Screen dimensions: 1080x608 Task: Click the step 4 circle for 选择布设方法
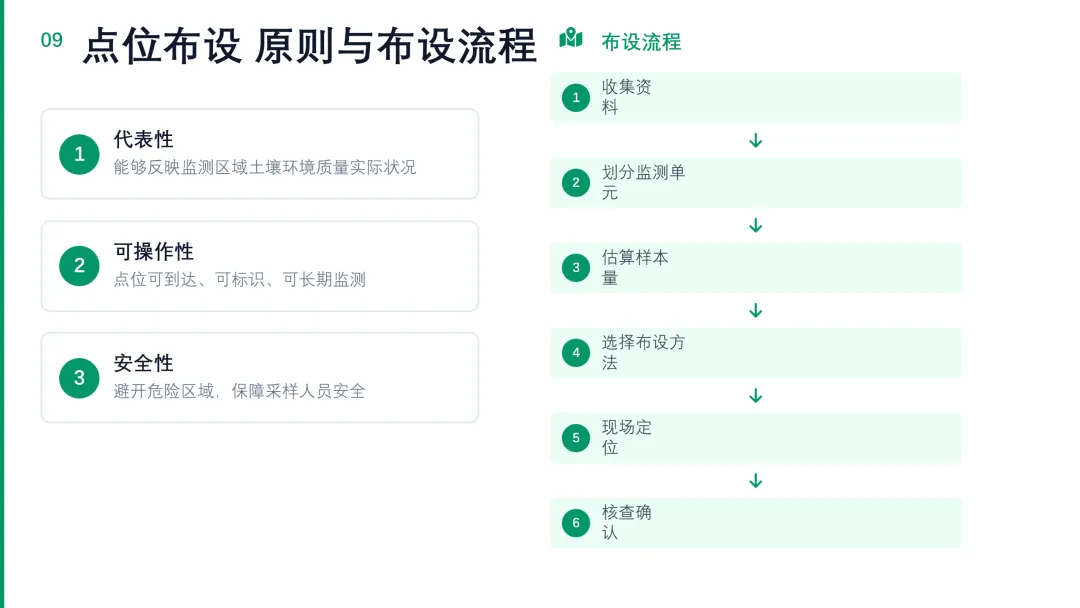point(576,353)
